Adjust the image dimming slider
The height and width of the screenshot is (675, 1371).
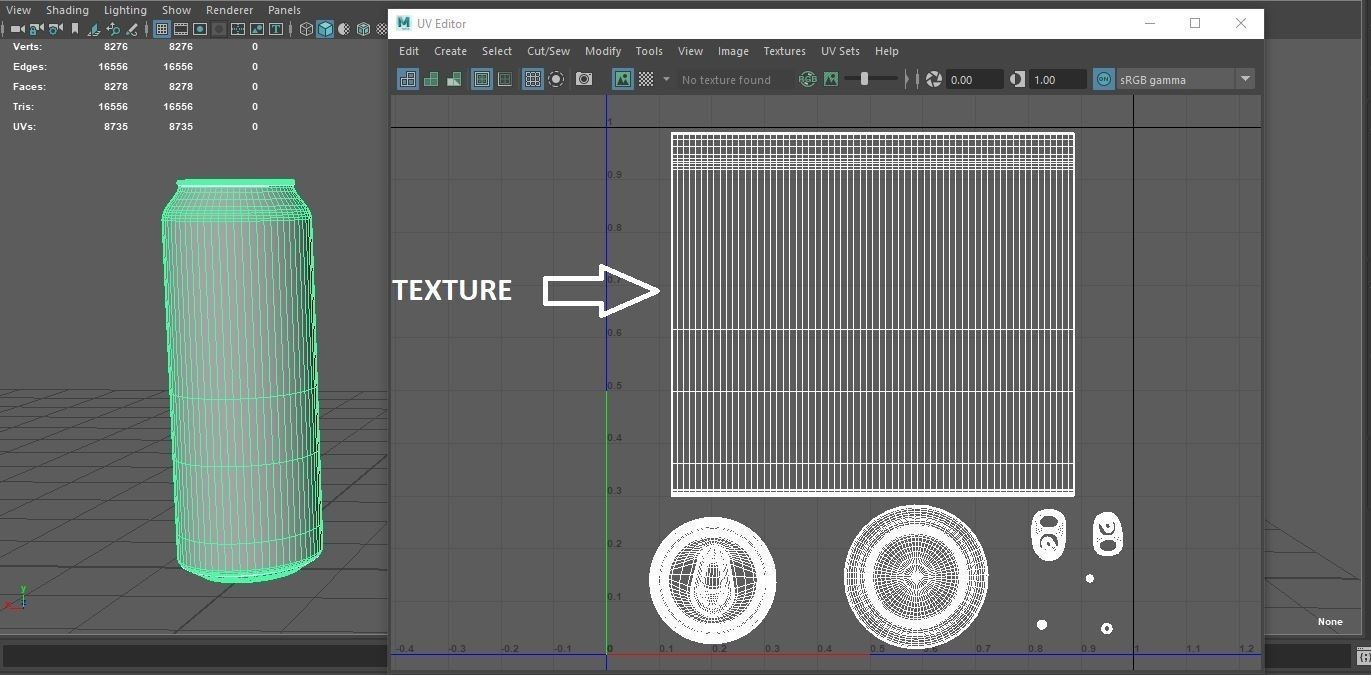pyautogui.click(x=872, y=79)
